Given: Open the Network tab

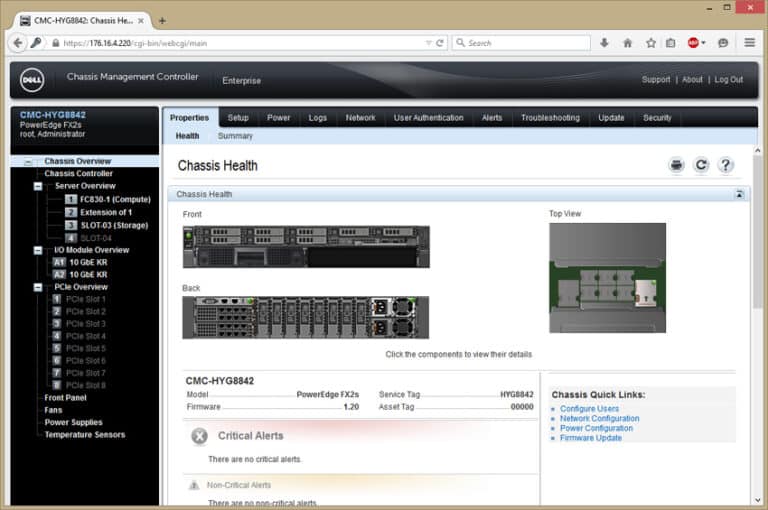Looking at the screenshot, I should [x=360, y=118].
